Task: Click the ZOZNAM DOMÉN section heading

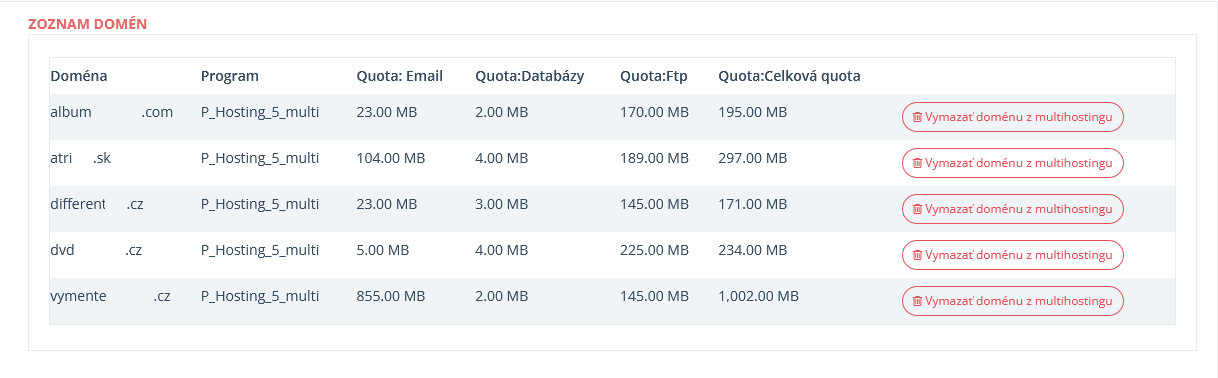Action: pyautogui.click(x=88, y=23)
